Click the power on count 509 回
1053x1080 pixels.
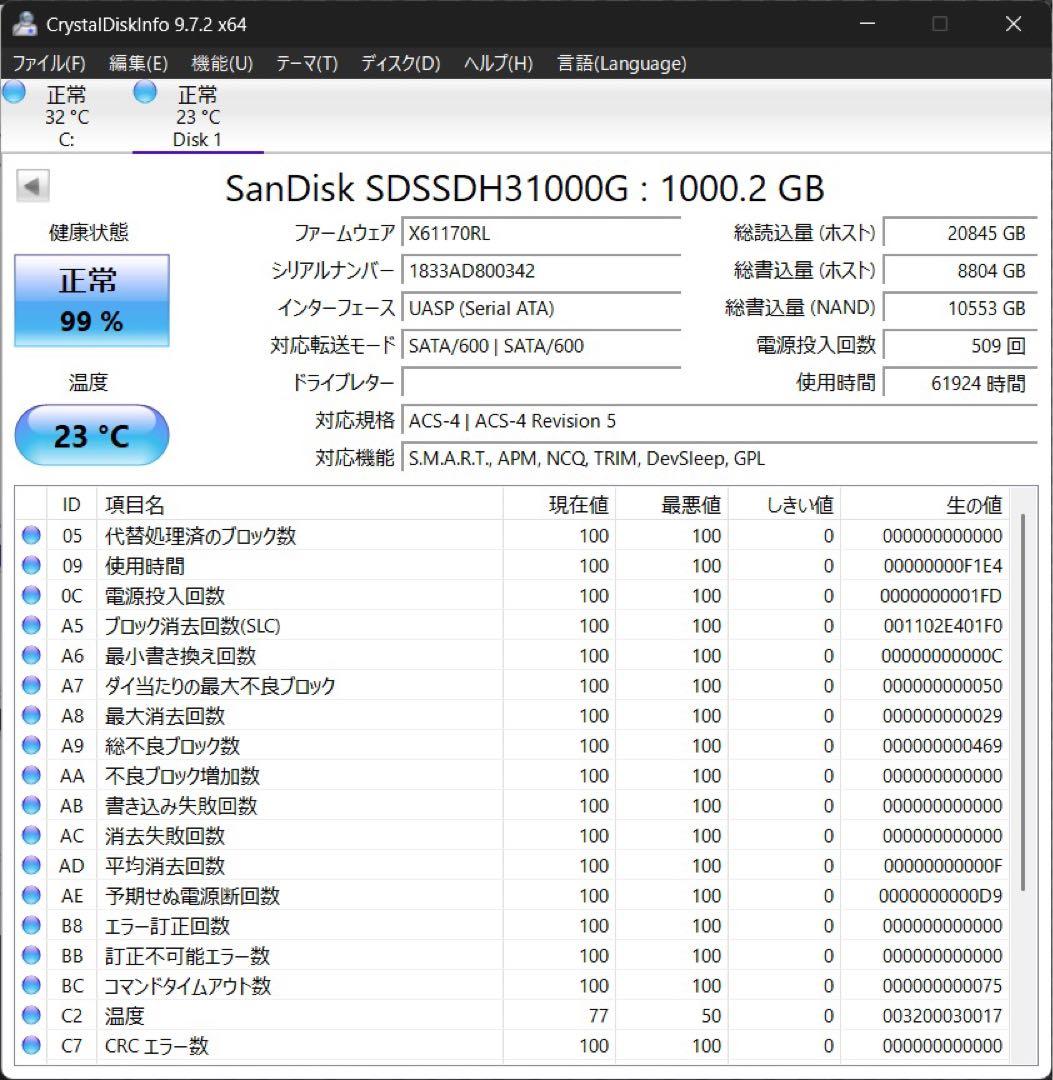pyautogui.click(x=960, y=345)
